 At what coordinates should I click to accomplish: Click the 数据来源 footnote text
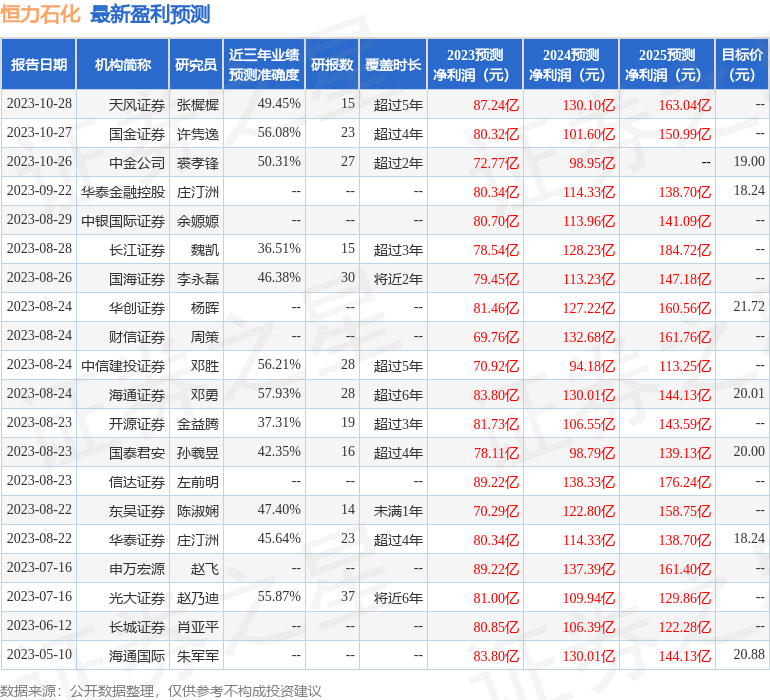click(161, 691)
